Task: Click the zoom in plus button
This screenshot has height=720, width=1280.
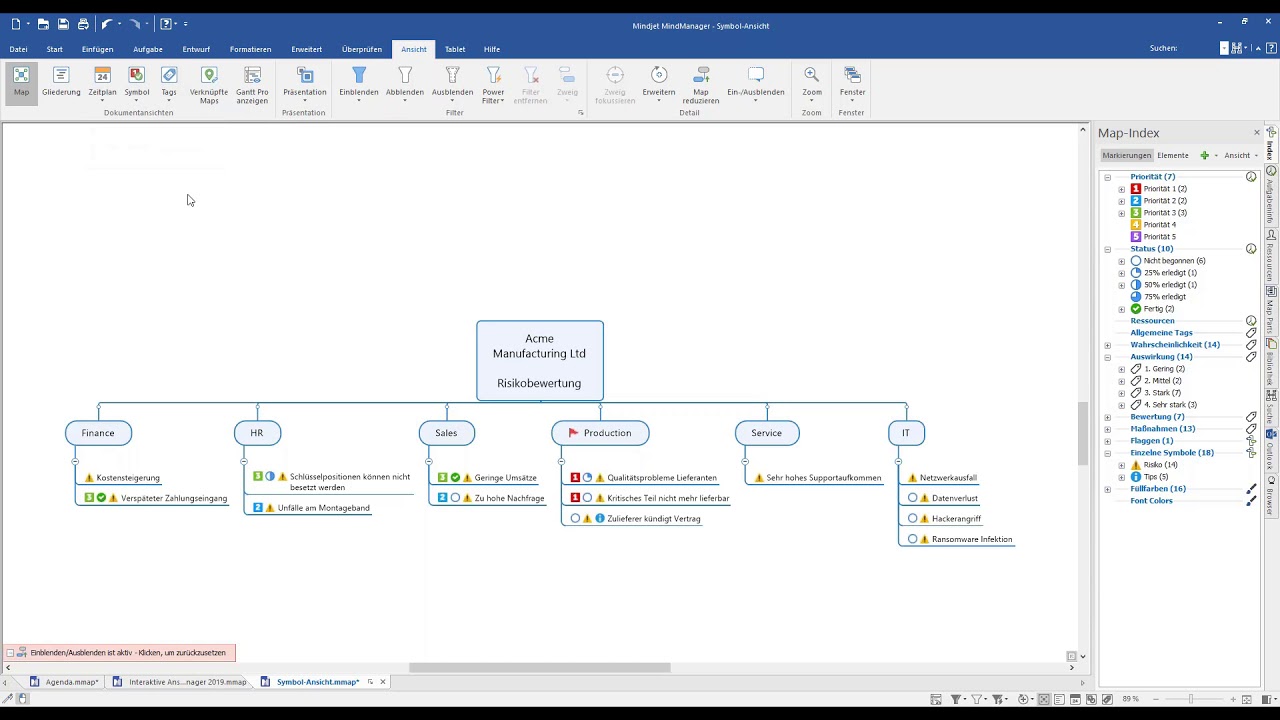Action: (x=1235, y=699)
